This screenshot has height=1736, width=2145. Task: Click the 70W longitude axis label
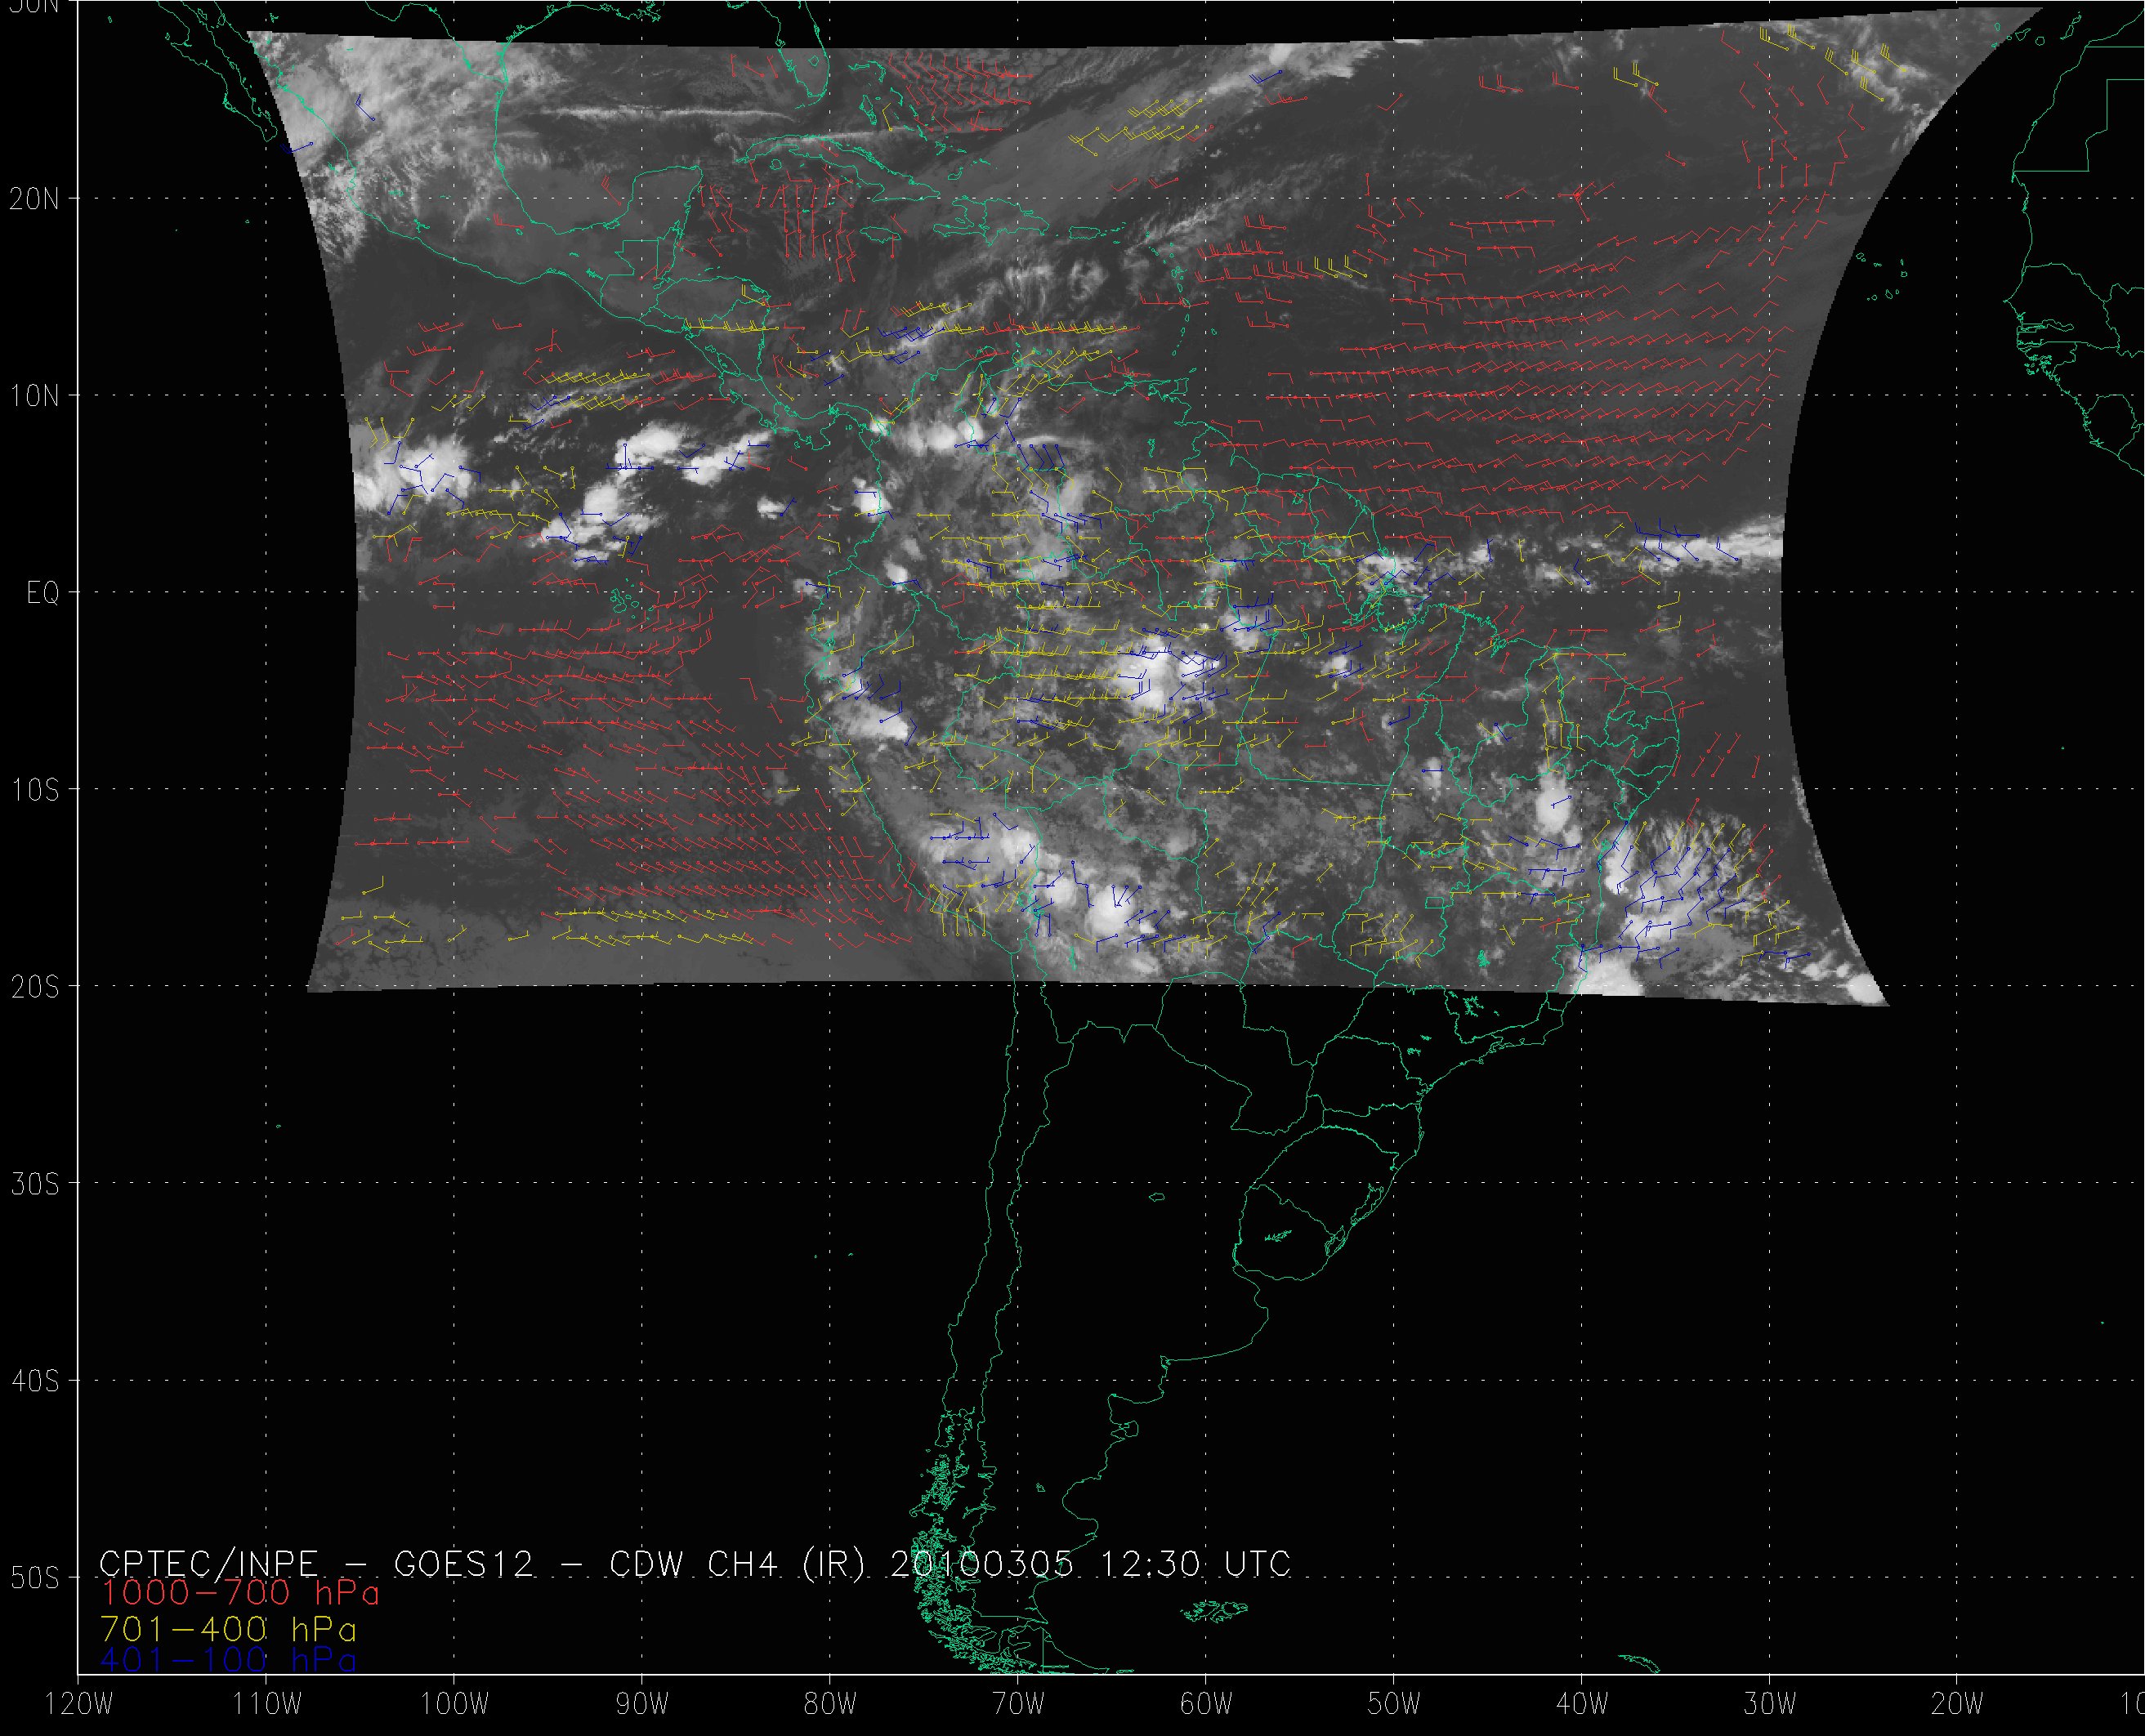pyautogui.click(x=1018, y=1705)
